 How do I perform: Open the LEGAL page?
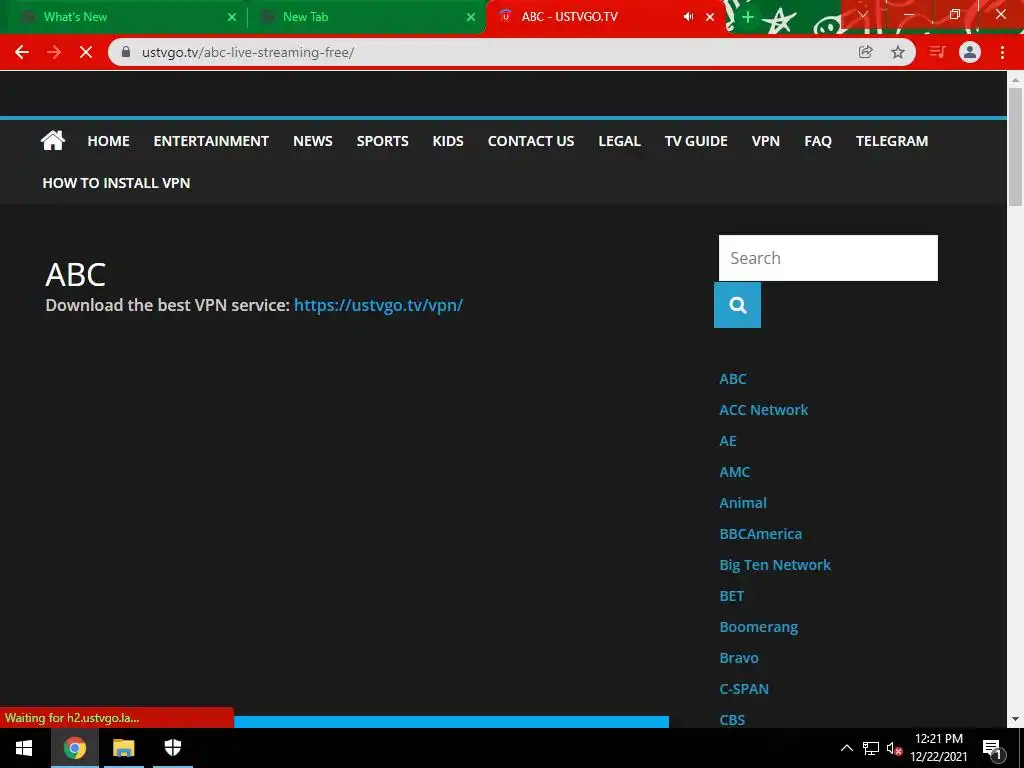coord(620,141)
